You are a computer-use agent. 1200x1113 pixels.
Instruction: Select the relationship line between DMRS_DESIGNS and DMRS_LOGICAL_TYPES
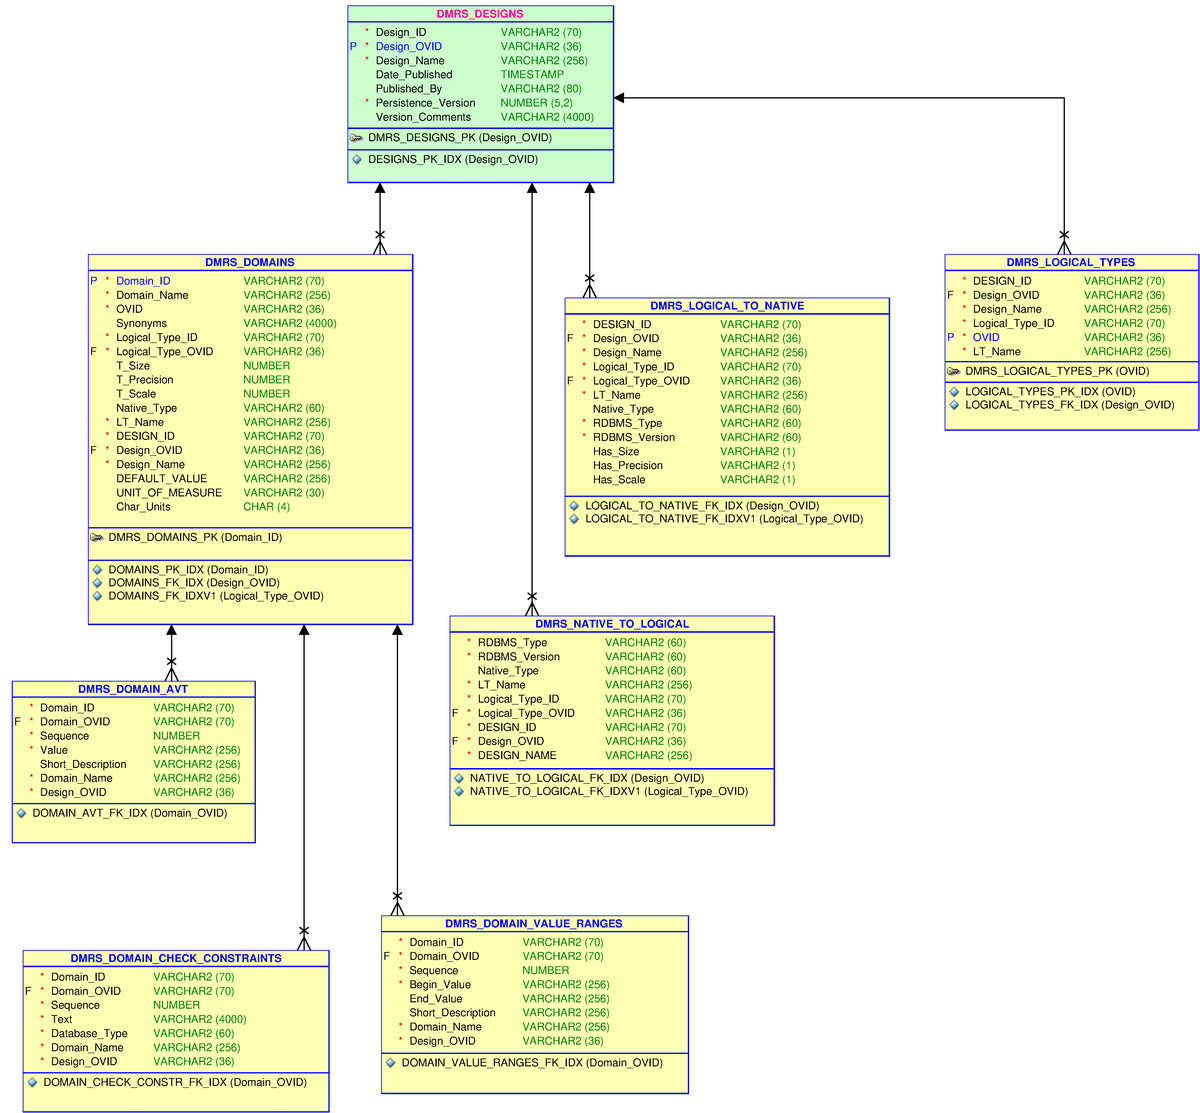[x=850, y=95]
